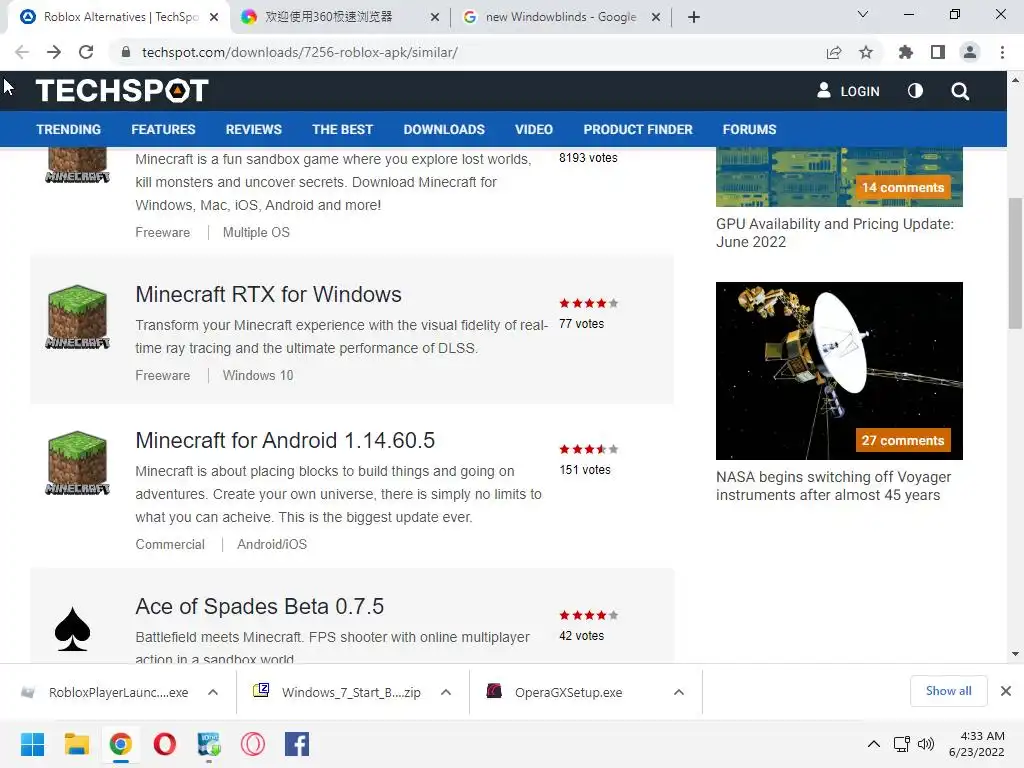Click the 14 comments badge
Image resolution: width=1024 pixels, height=768 pixels.
coord(903,187)
